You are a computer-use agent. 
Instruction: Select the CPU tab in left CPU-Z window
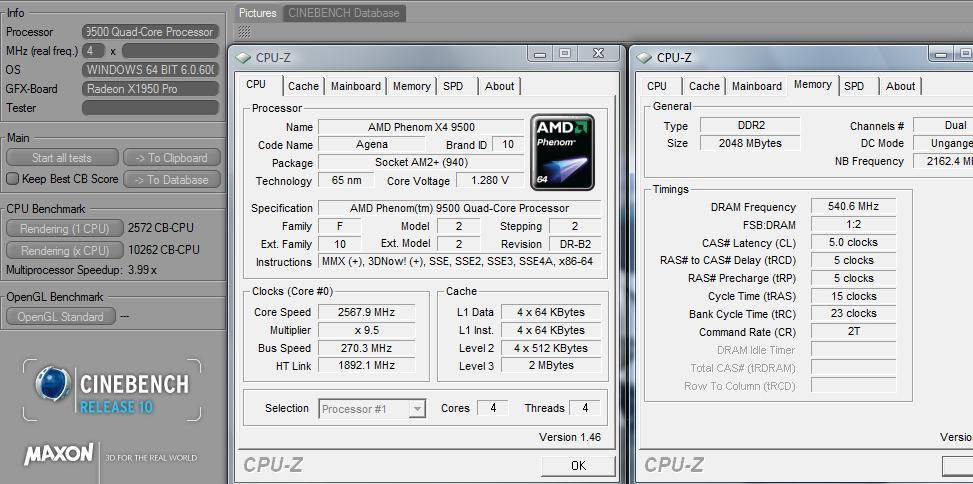click(256, 85)
